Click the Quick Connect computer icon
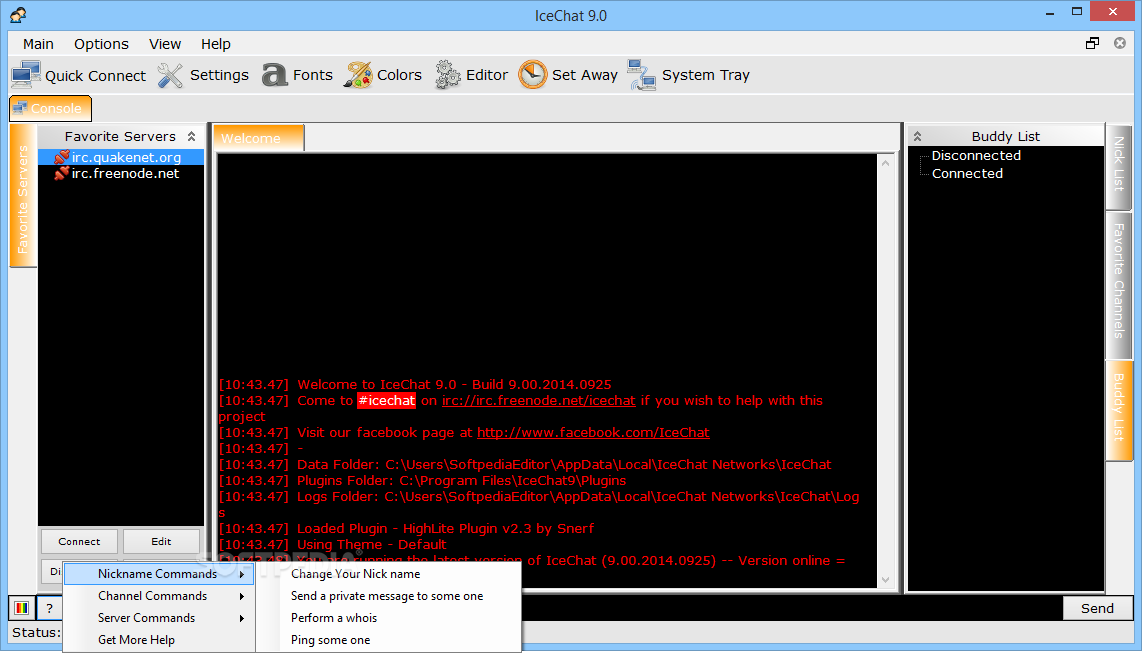The image size is (1142, 653). 26,75
